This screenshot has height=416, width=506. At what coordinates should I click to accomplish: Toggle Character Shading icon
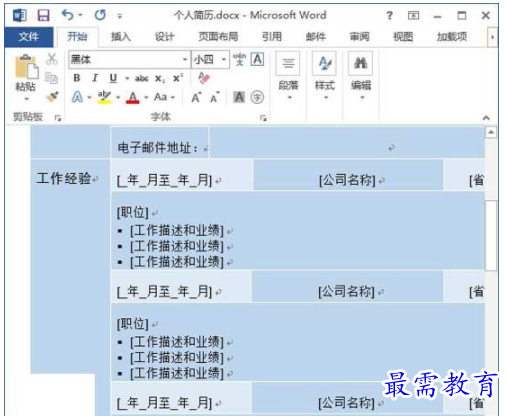pyautogui.click(x=239, y=97)
